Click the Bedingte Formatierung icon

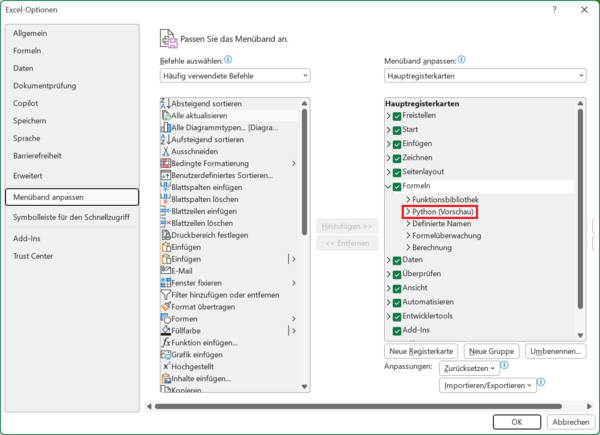[x=165, y=163]
